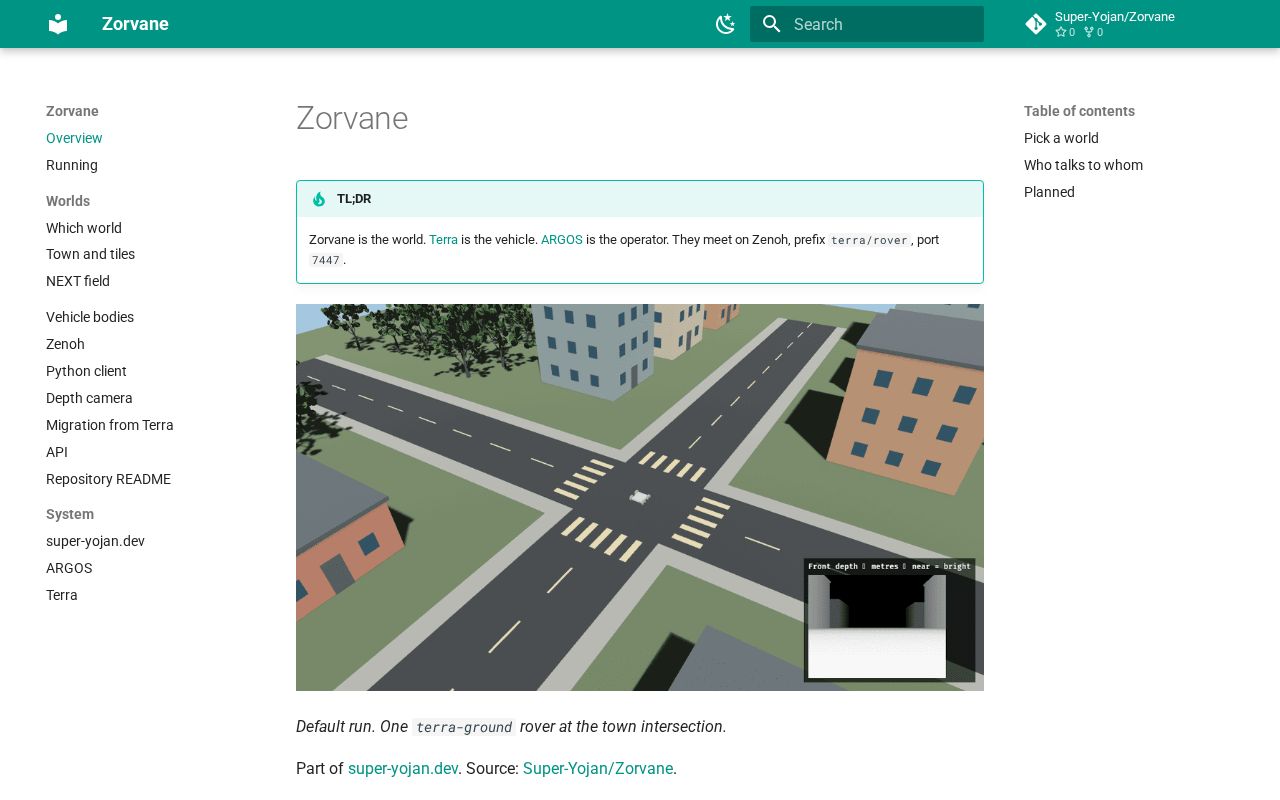
Task: Open the Super-Yojan/Zorvane source link in body
Action: coord(598,768)
